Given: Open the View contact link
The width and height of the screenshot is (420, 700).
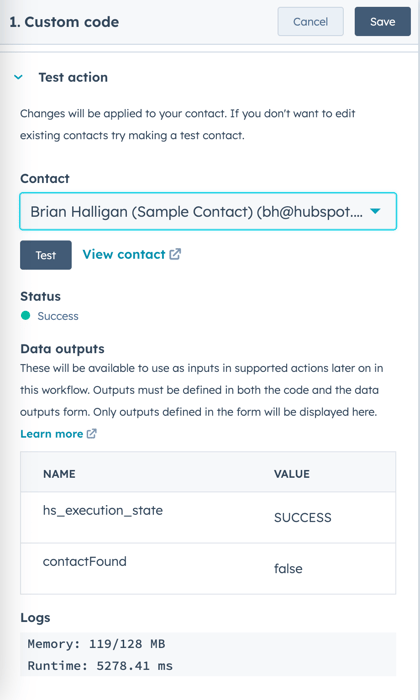Looking at the screenshot, I should pos(124,254).
